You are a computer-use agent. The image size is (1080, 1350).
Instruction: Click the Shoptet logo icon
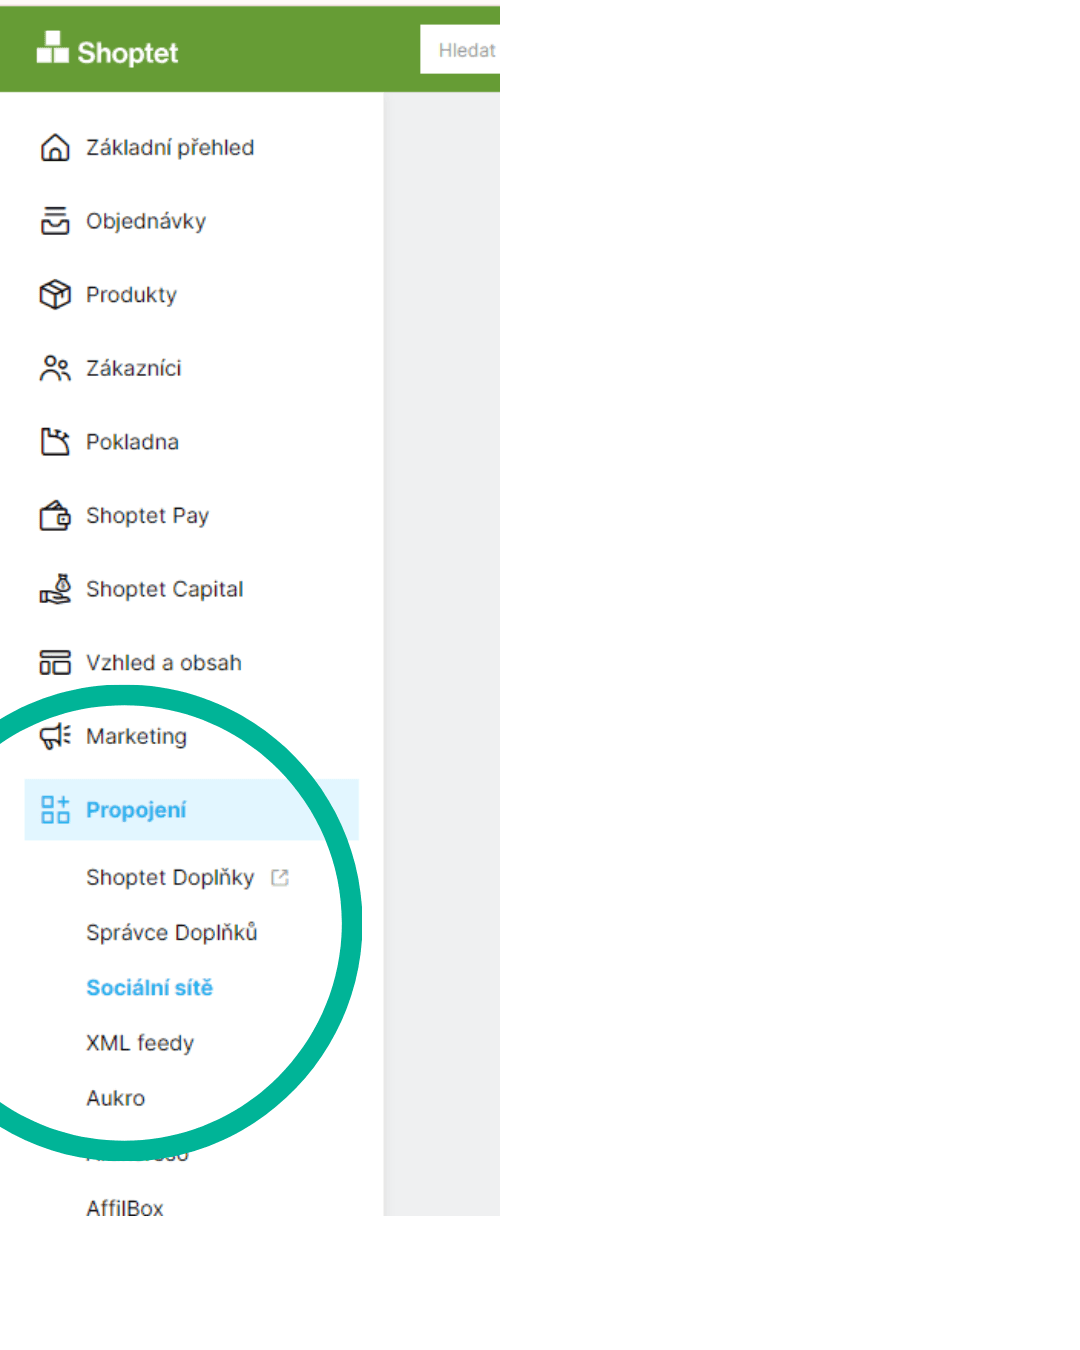[x=53, y=47]
